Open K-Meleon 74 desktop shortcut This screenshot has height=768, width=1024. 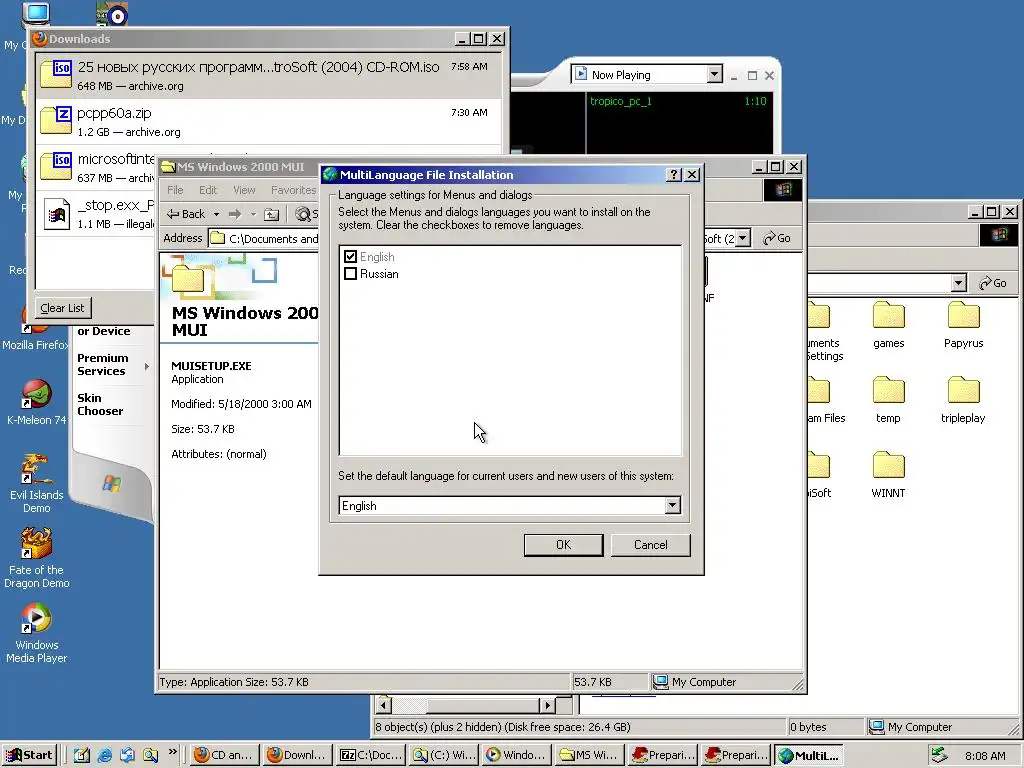click(37, 402)
